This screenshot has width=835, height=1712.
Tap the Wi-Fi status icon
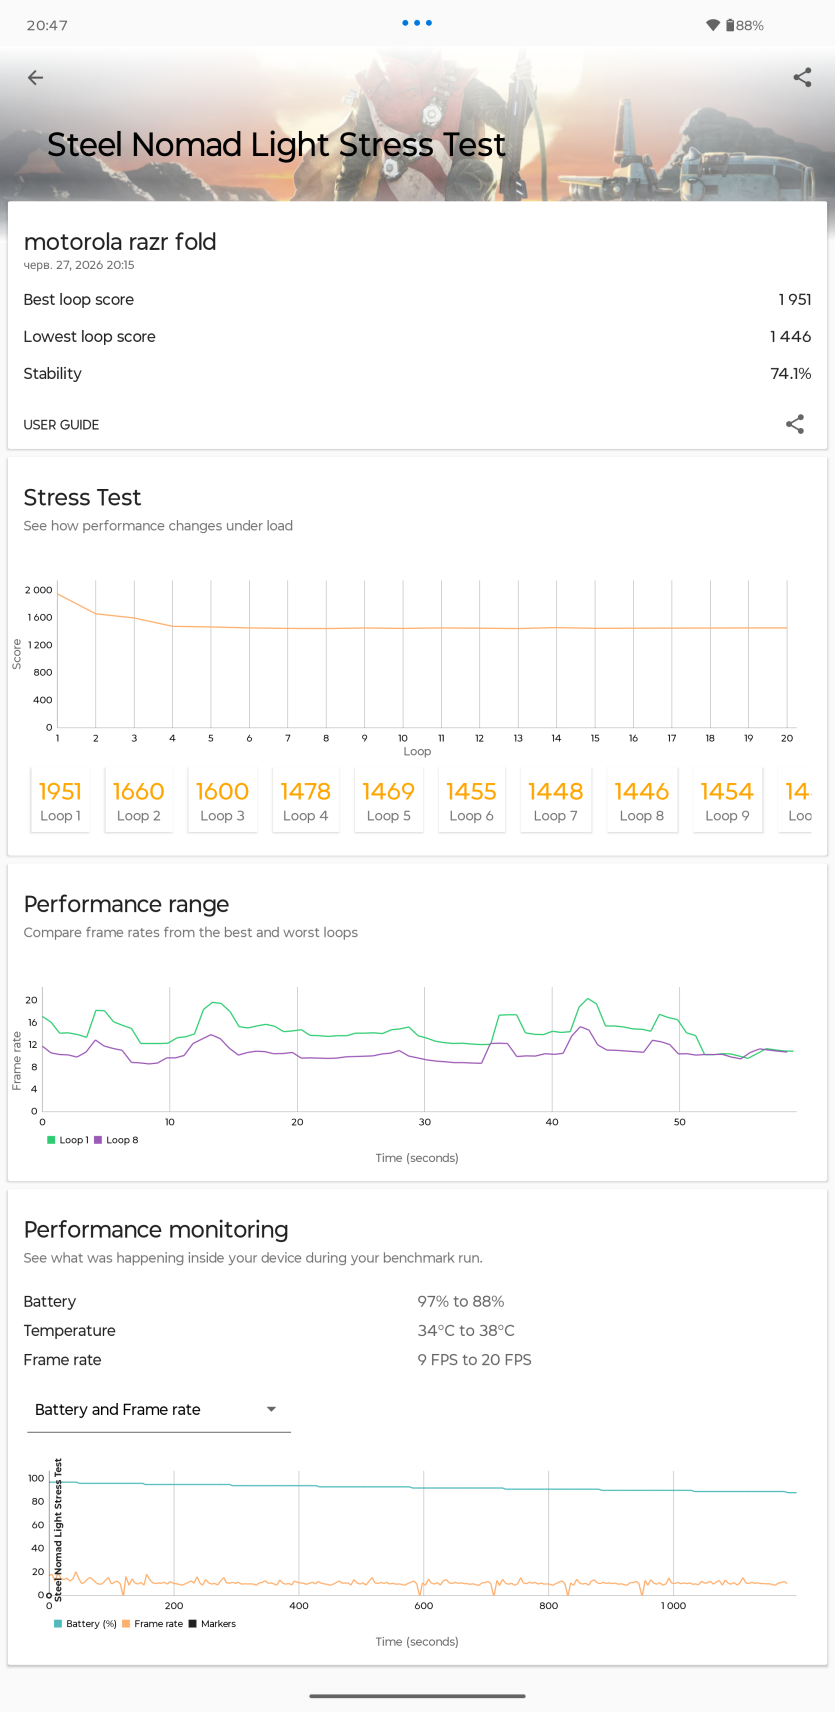click(x=713, y=25)
